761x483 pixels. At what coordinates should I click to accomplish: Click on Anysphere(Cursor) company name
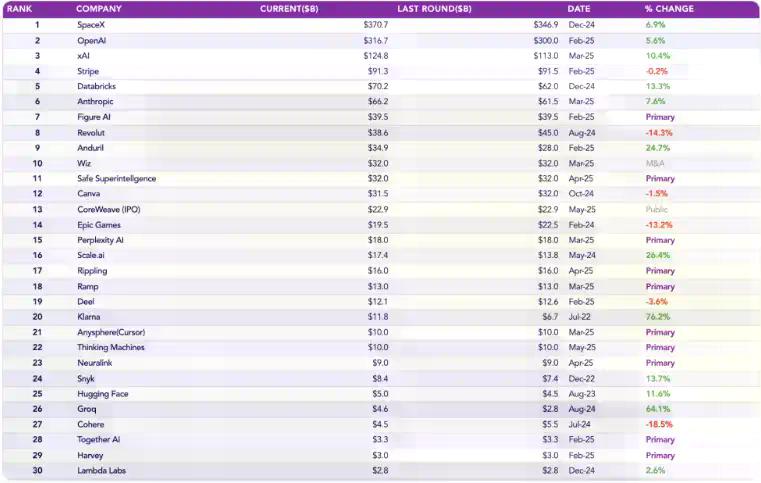(x=111, y=332)
